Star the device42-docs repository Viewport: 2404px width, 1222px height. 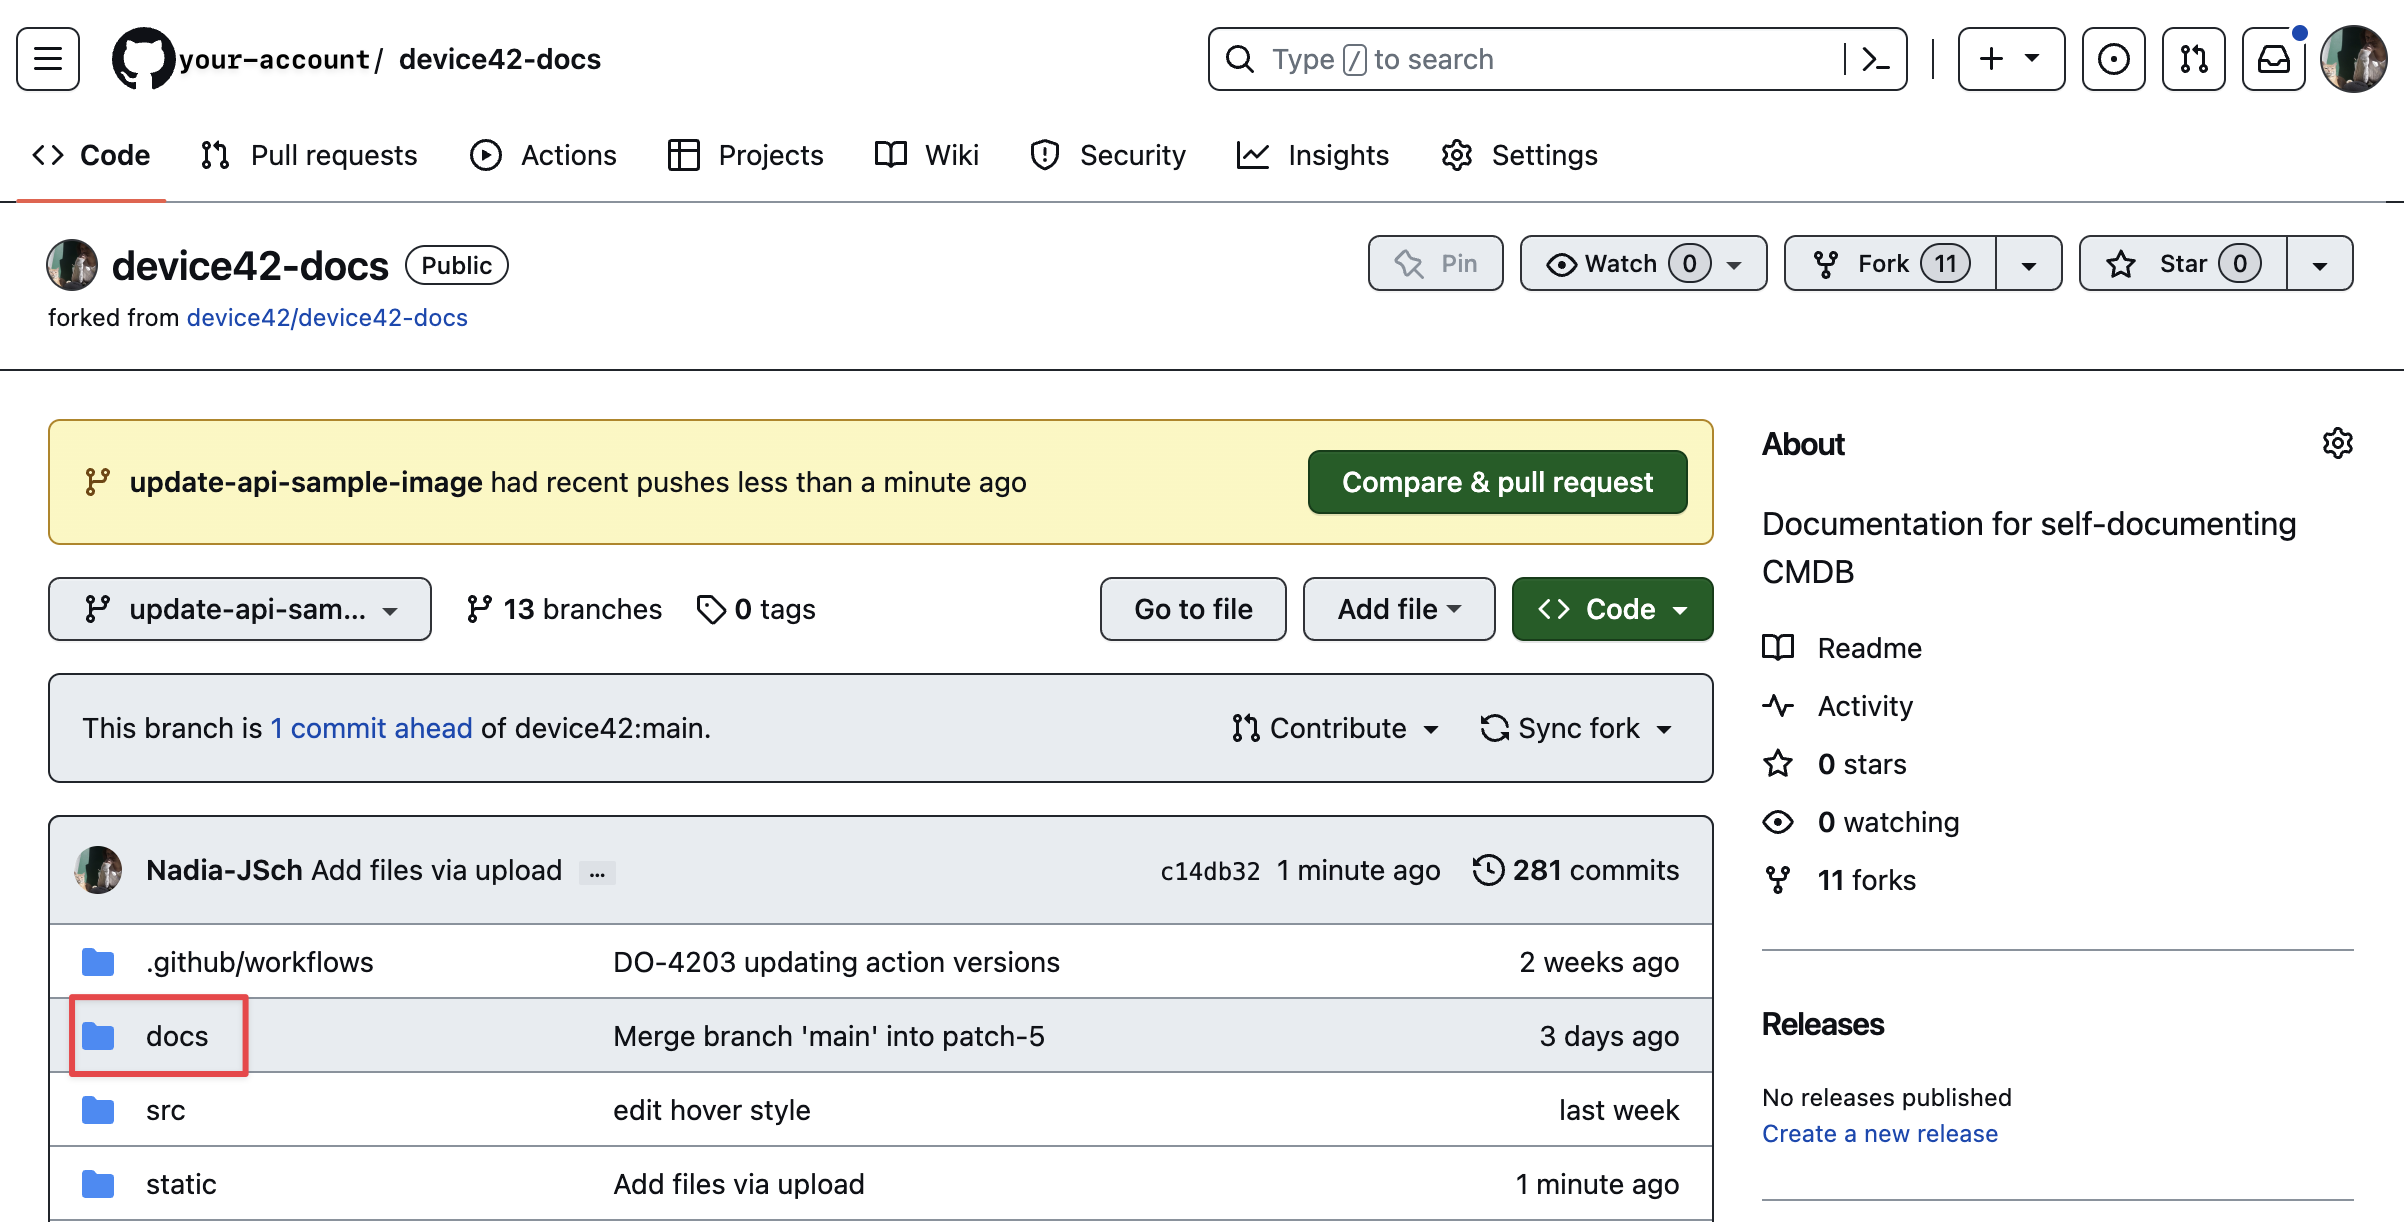2182,264
